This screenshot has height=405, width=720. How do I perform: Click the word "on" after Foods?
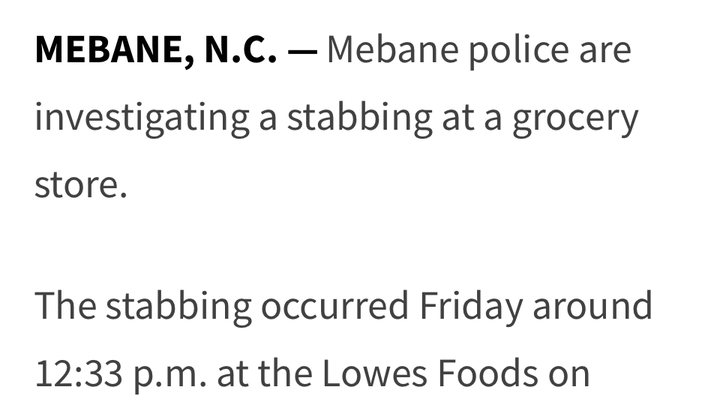(x=568, y=378)
